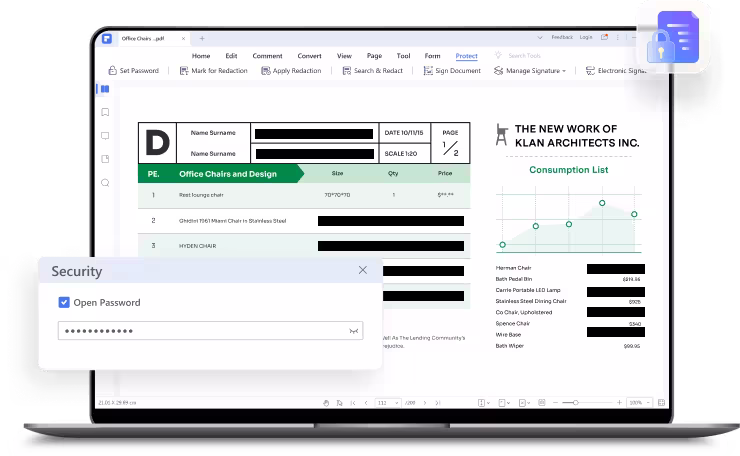Image resolution: width=740 pixels, height=456 pixels.
Task: Select Mark for Redaction tool
Action: 213,70
